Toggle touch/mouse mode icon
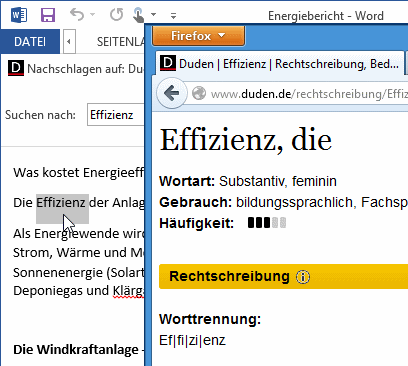 [x=138, y=15]
